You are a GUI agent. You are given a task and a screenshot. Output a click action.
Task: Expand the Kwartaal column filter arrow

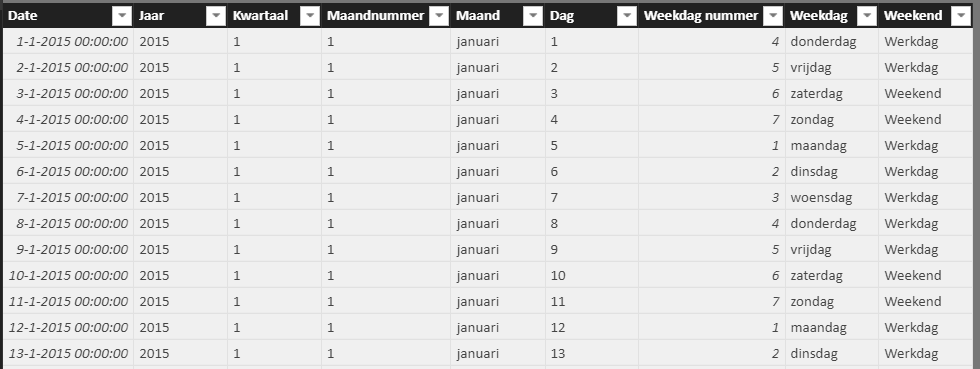tap(310, 16)
